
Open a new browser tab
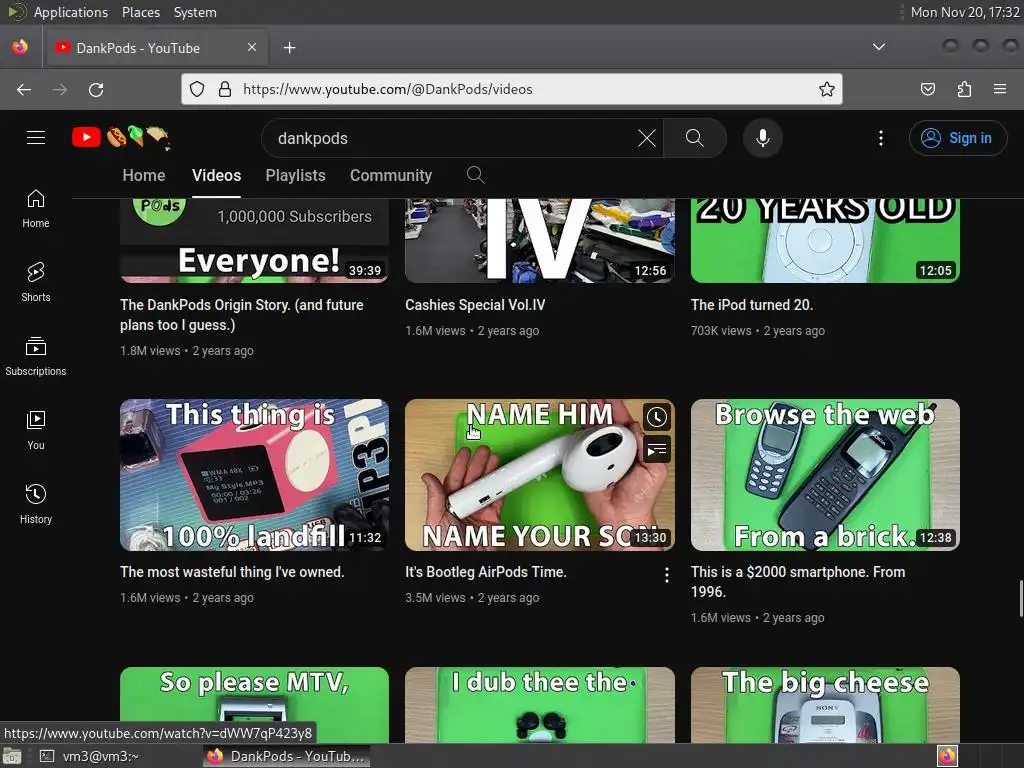coord(289,48)
